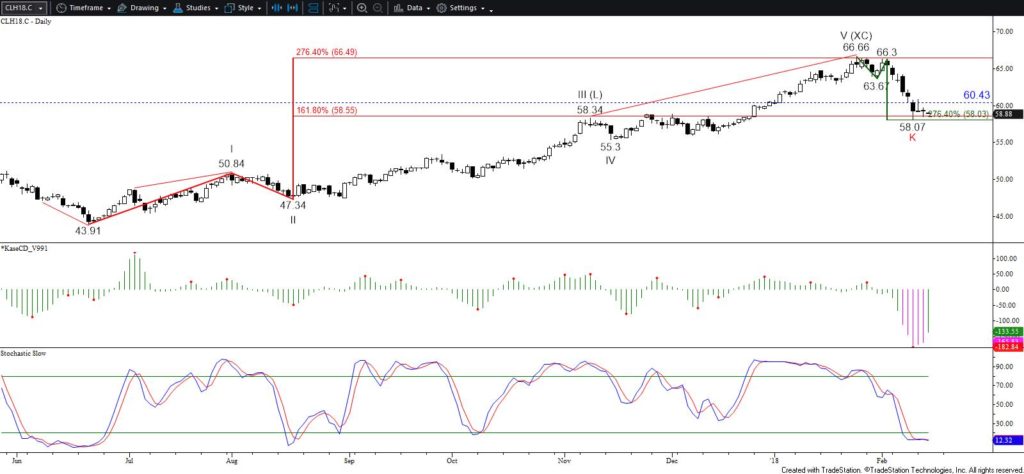This screenshot has height=474, width=1024.
Task: Click the 50.84 price label
Action: pos(231,163)
